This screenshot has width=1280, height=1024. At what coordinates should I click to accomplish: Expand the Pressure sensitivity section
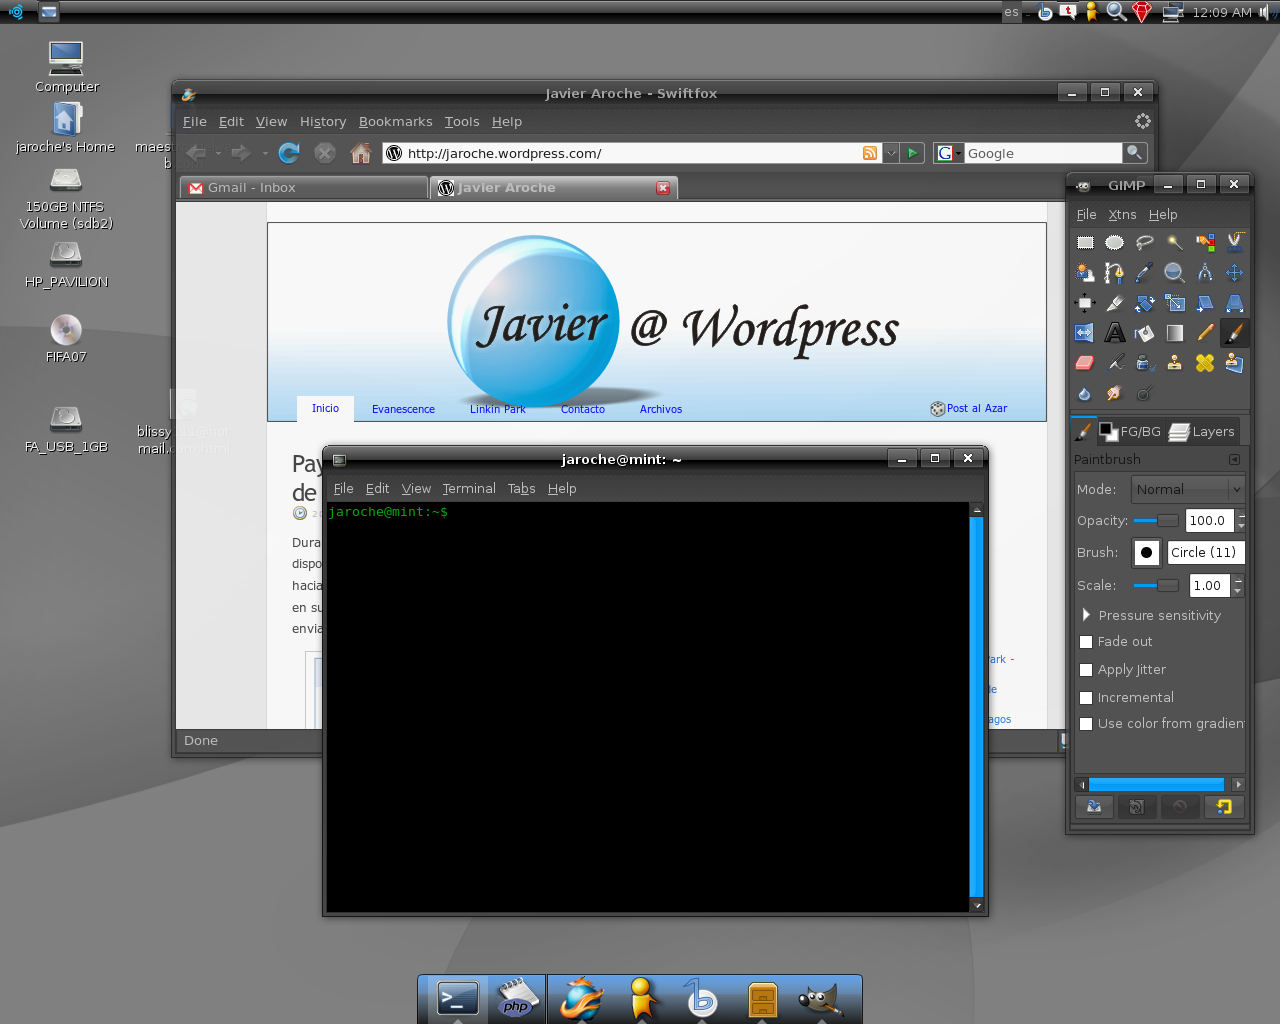point(1087,615)
